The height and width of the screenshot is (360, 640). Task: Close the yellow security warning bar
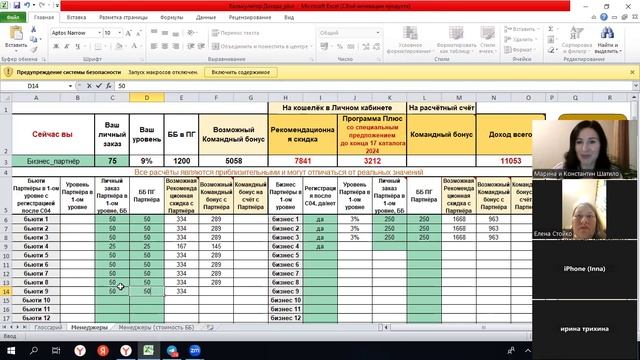pyautogui.click(x=632, y=72)
